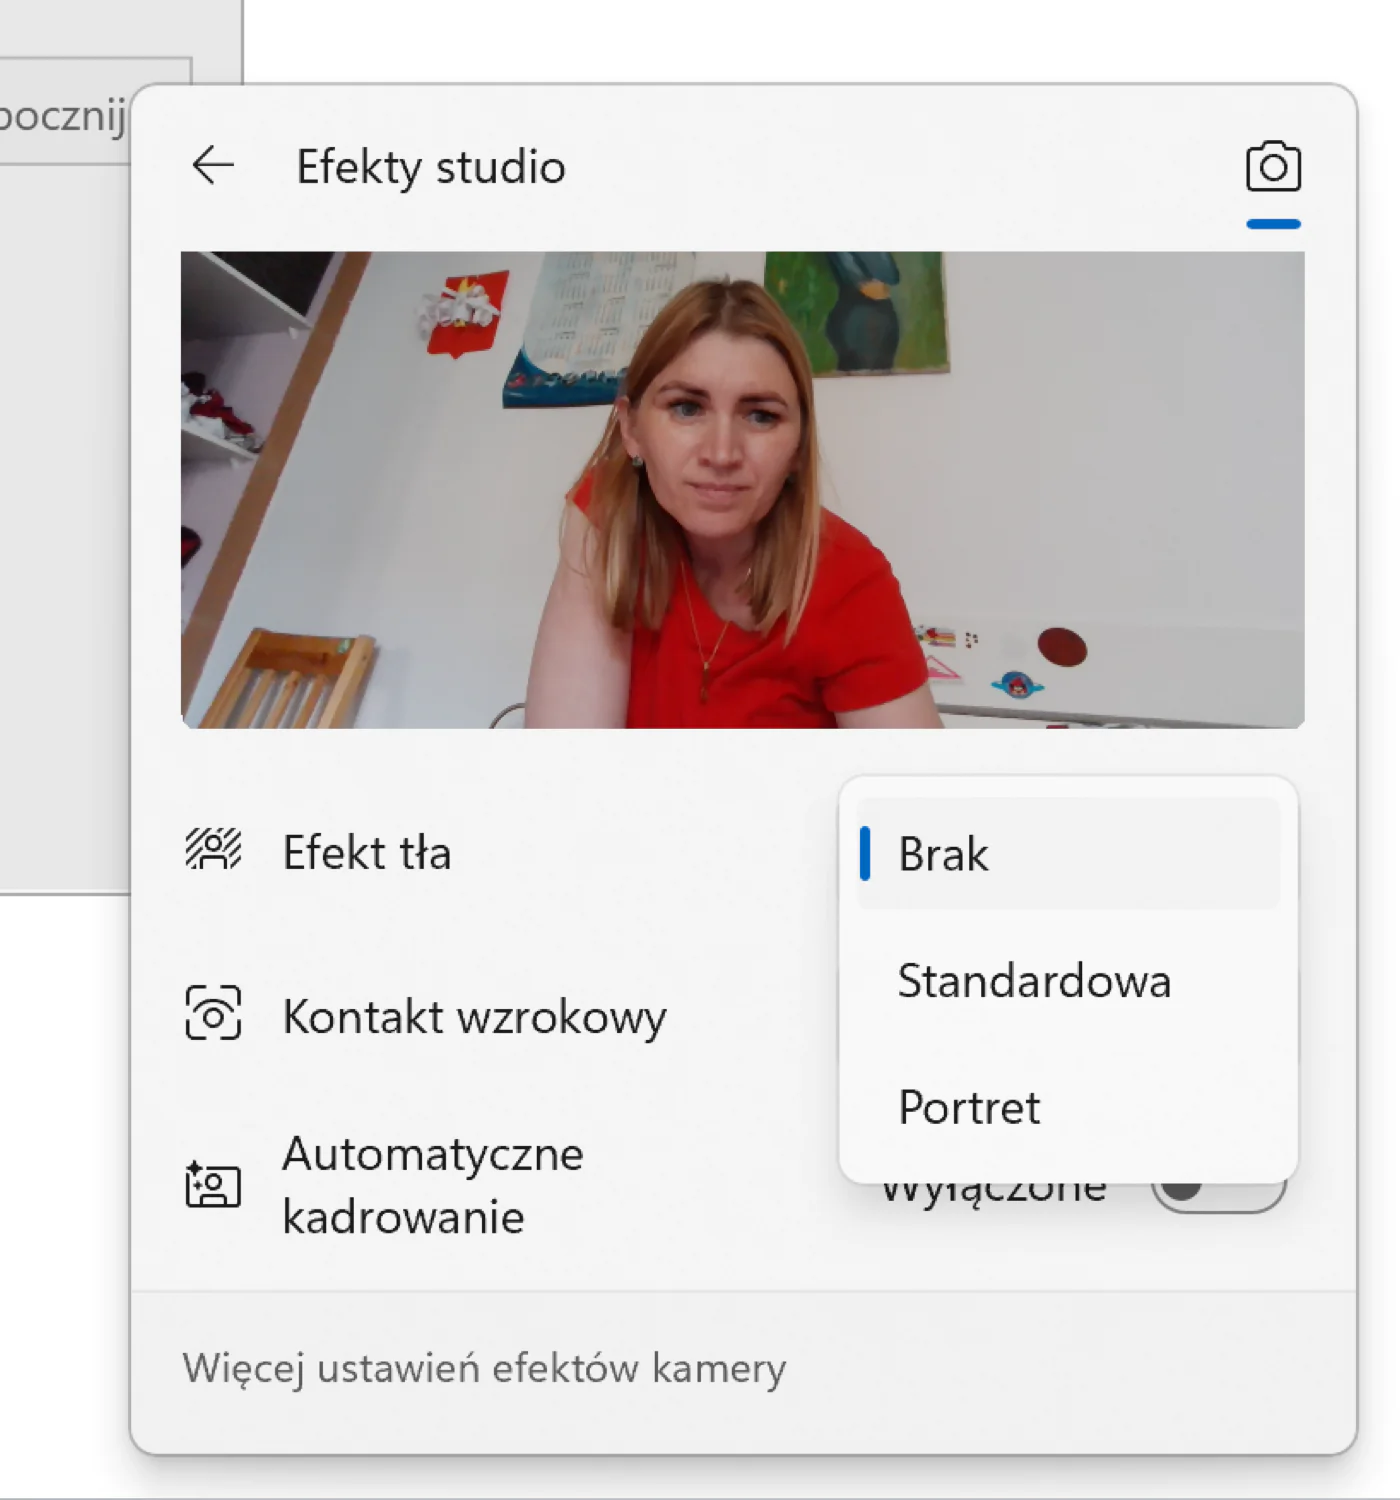The width and height of the screenshot is (1400, 1500).
Task: Open Więcej ustawień efektów kamery link
Action: (x=484, y=1368)
